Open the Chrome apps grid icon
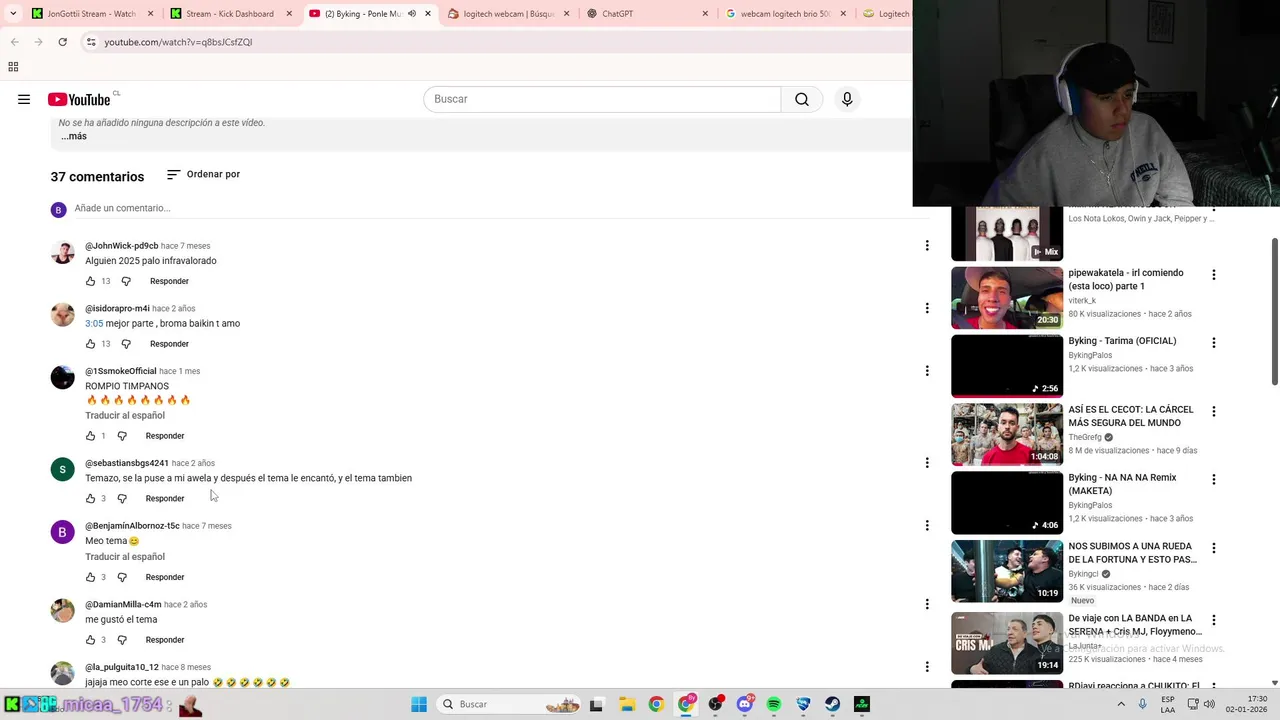This screenshot has height=720, width=1280. 13,67
